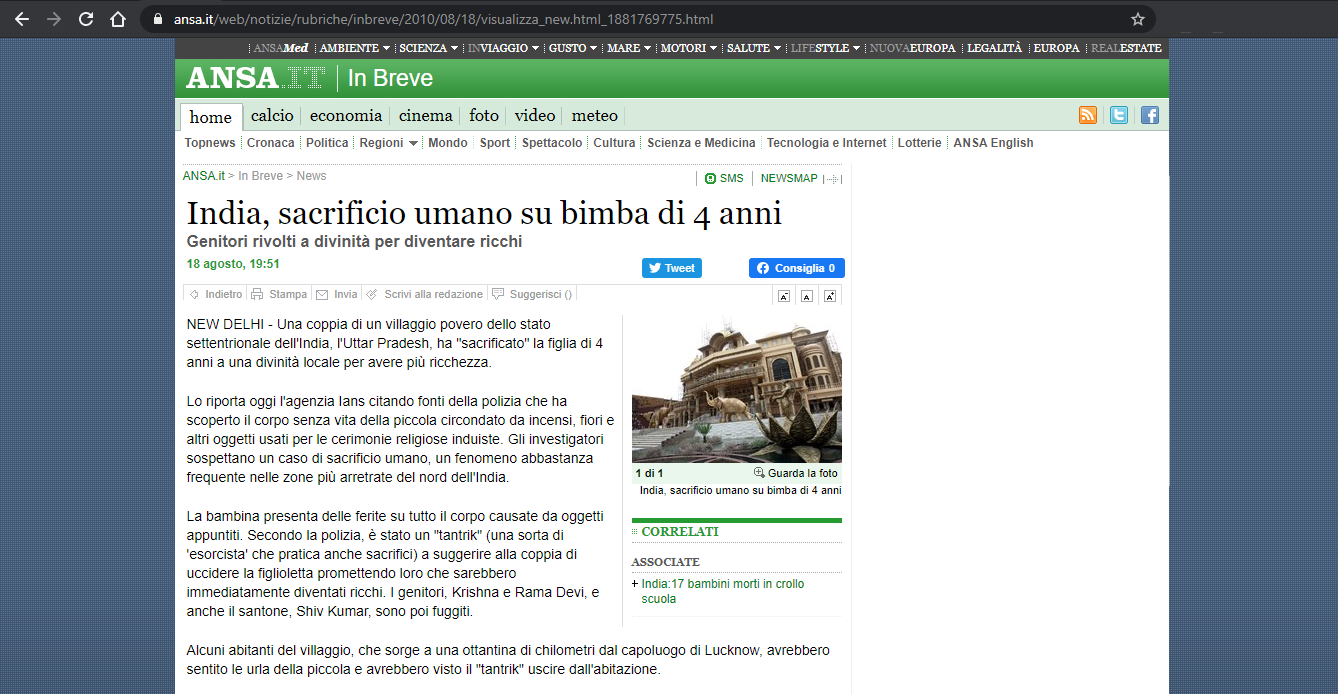The image size is (1338, 694).
Task: Increase article text size
Action: click(830, 296)
